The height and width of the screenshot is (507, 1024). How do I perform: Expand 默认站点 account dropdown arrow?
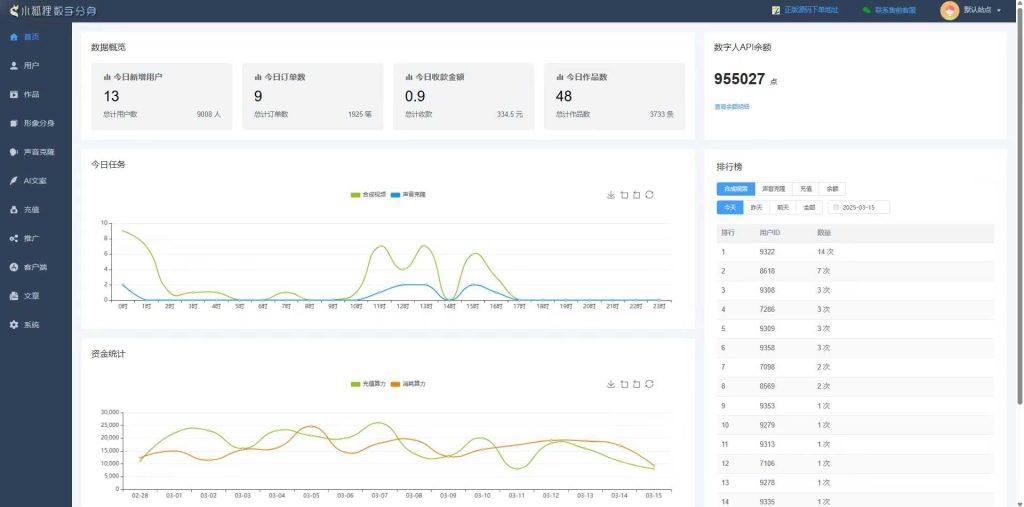(x=999, y=10)
